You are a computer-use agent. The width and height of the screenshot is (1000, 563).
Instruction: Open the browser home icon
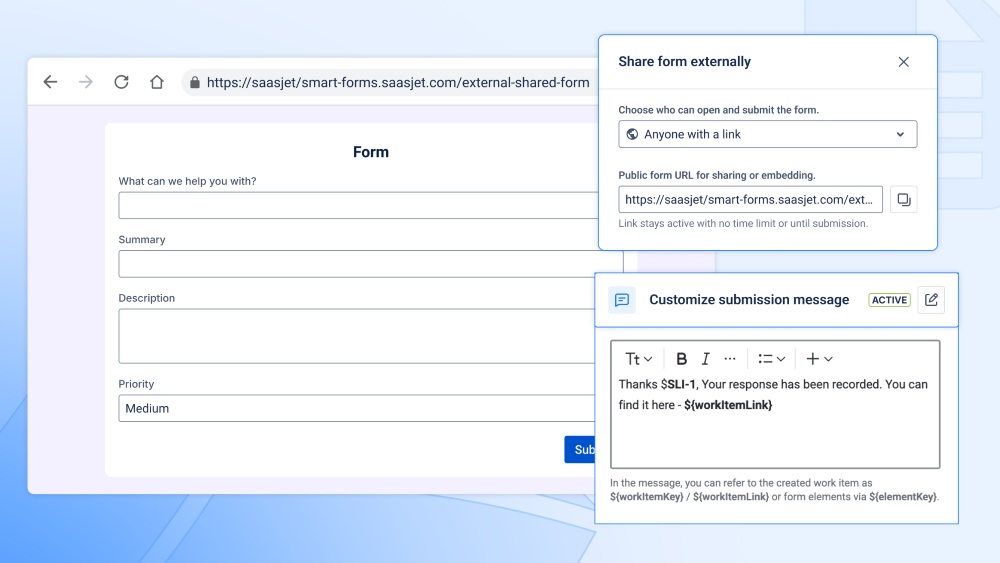point(157,82)
